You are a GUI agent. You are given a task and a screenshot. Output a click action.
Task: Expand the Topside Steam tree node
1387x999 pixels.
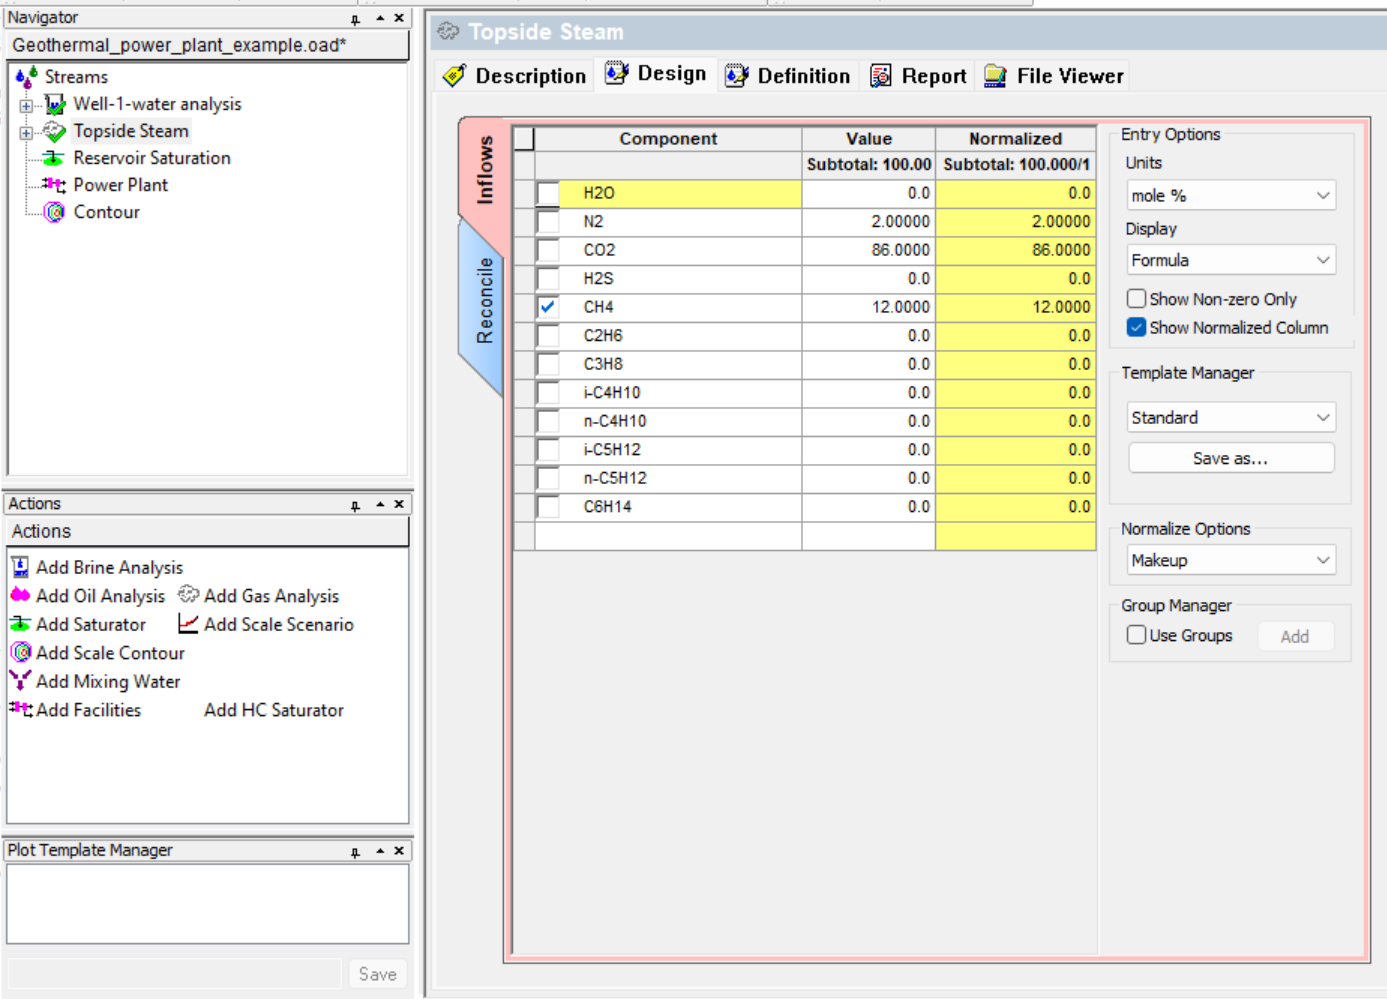26,132
